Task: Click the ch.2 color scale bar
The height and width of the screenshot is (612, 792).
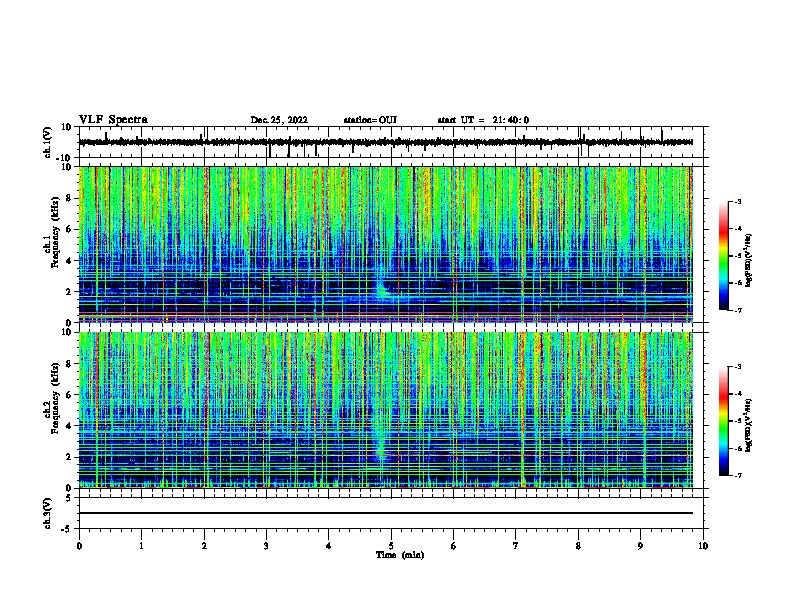Action: (724, 421)
